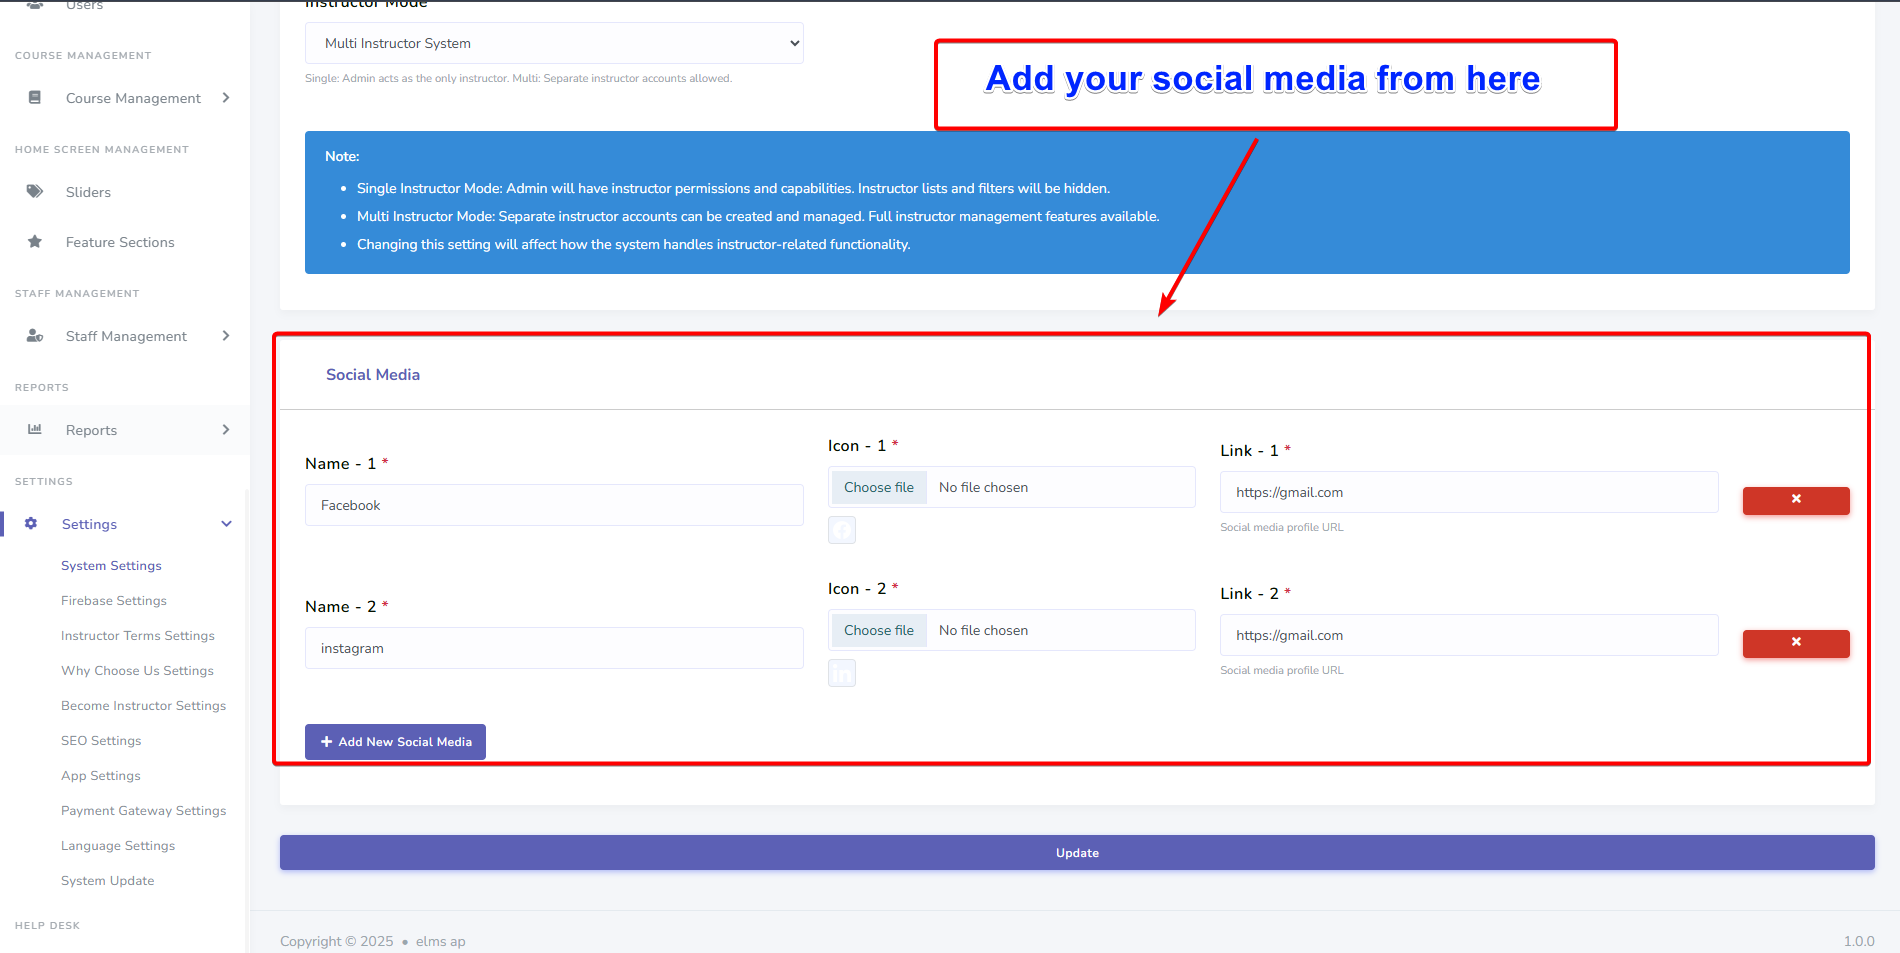Click the Reports chart icon
This screenshot has width=1900, height=953.
[x=35, y=430]
